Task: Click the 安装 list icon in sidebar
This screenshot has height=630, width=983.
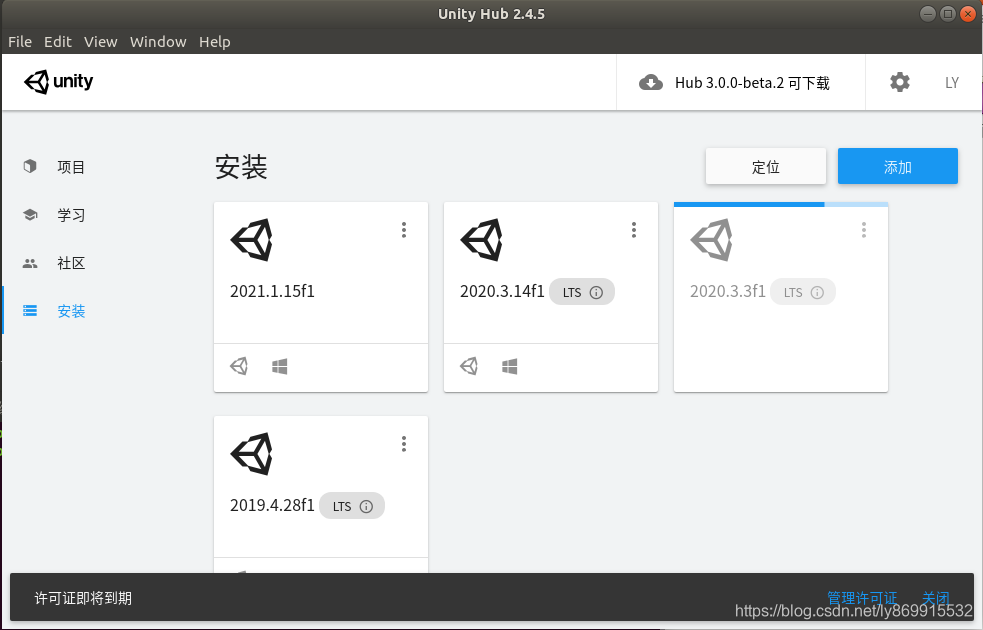Action: pos(29,311)
